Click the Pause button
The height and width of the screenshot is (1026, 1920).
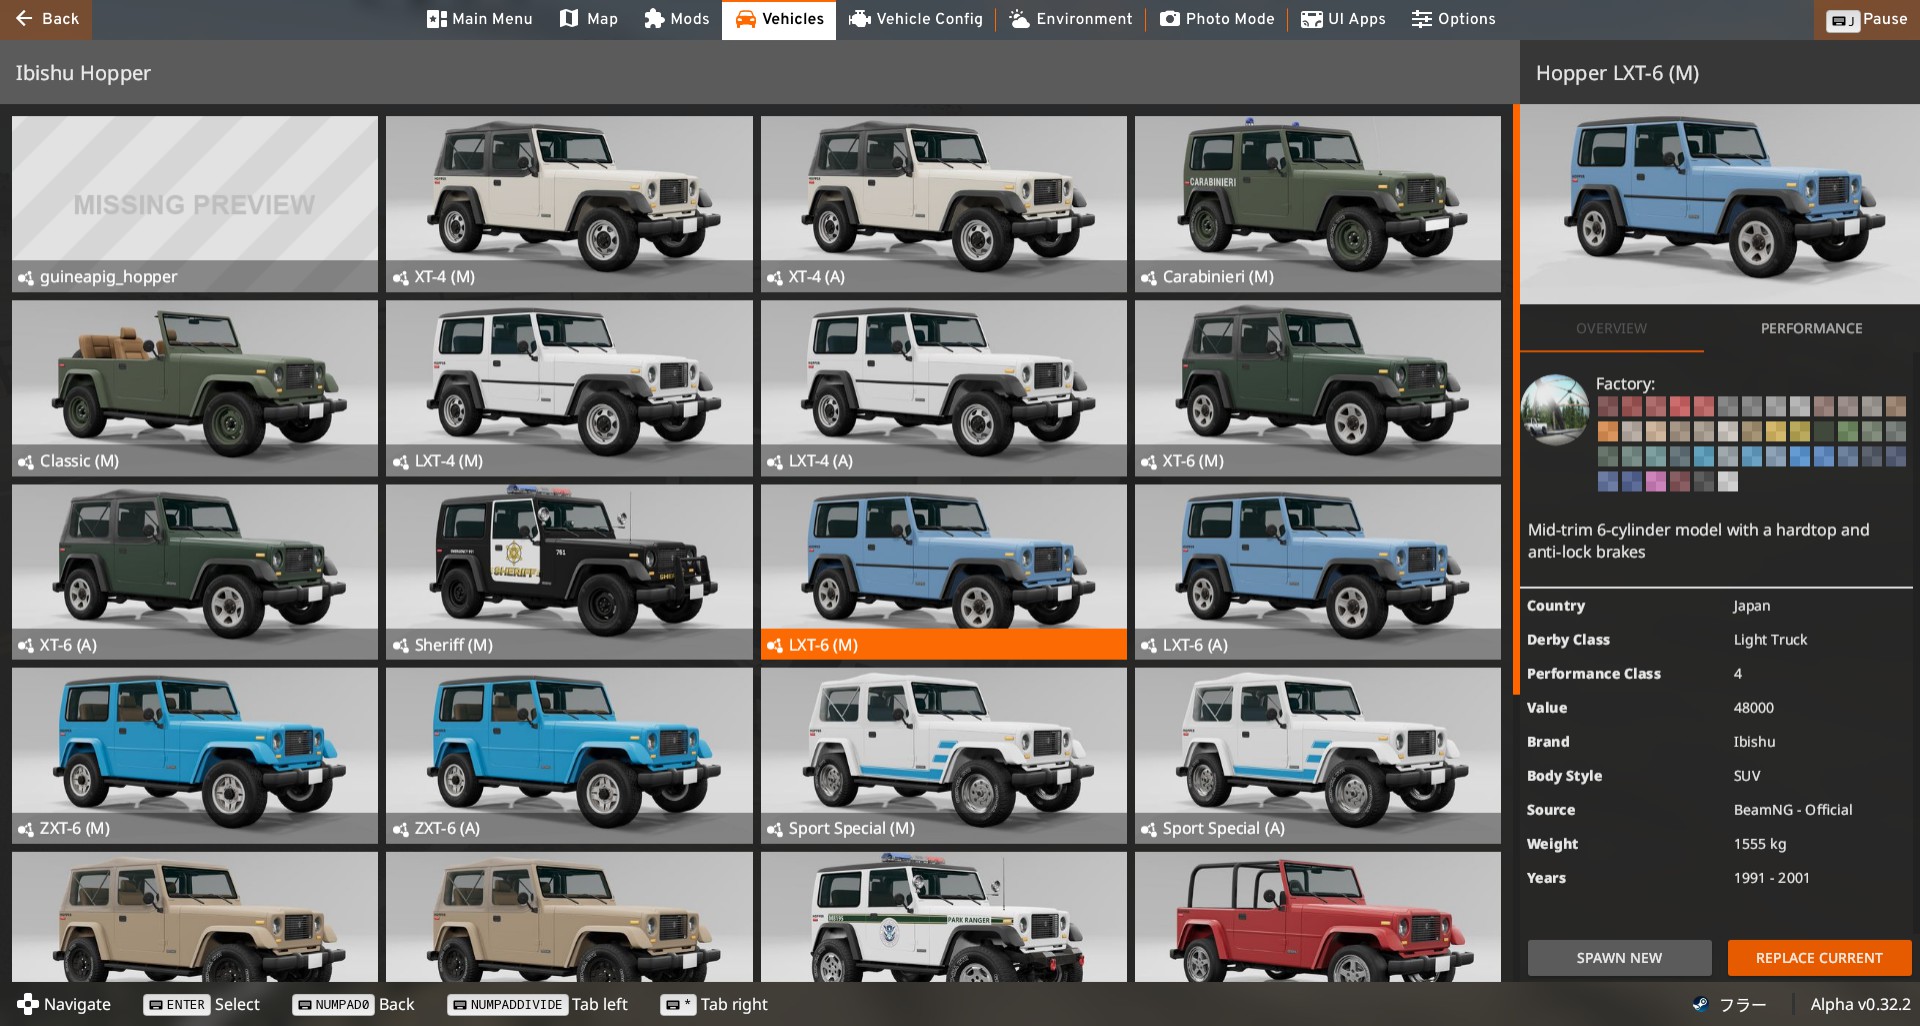tap(1867, 19)
